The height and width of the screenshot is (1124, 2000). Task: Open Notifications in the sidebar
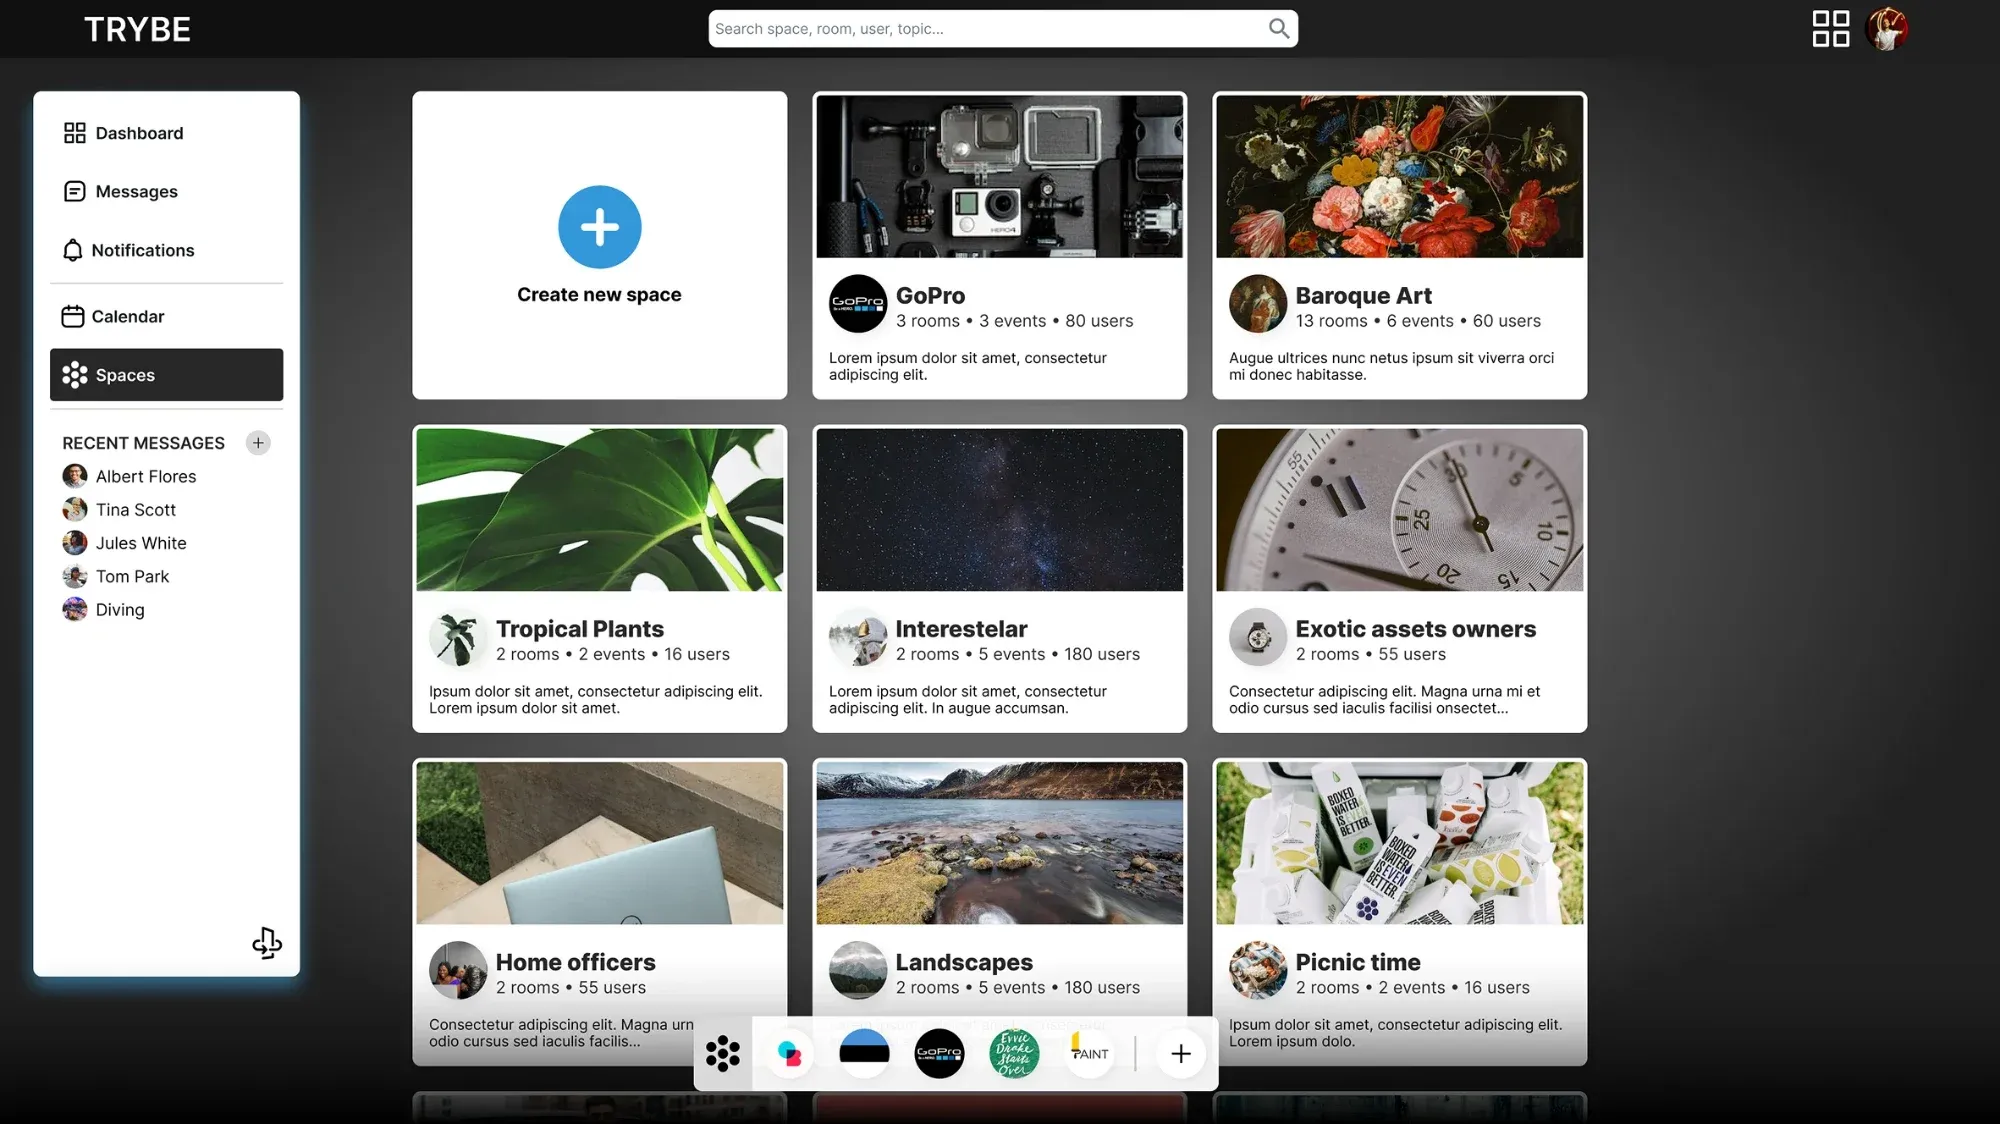(166, 250)
